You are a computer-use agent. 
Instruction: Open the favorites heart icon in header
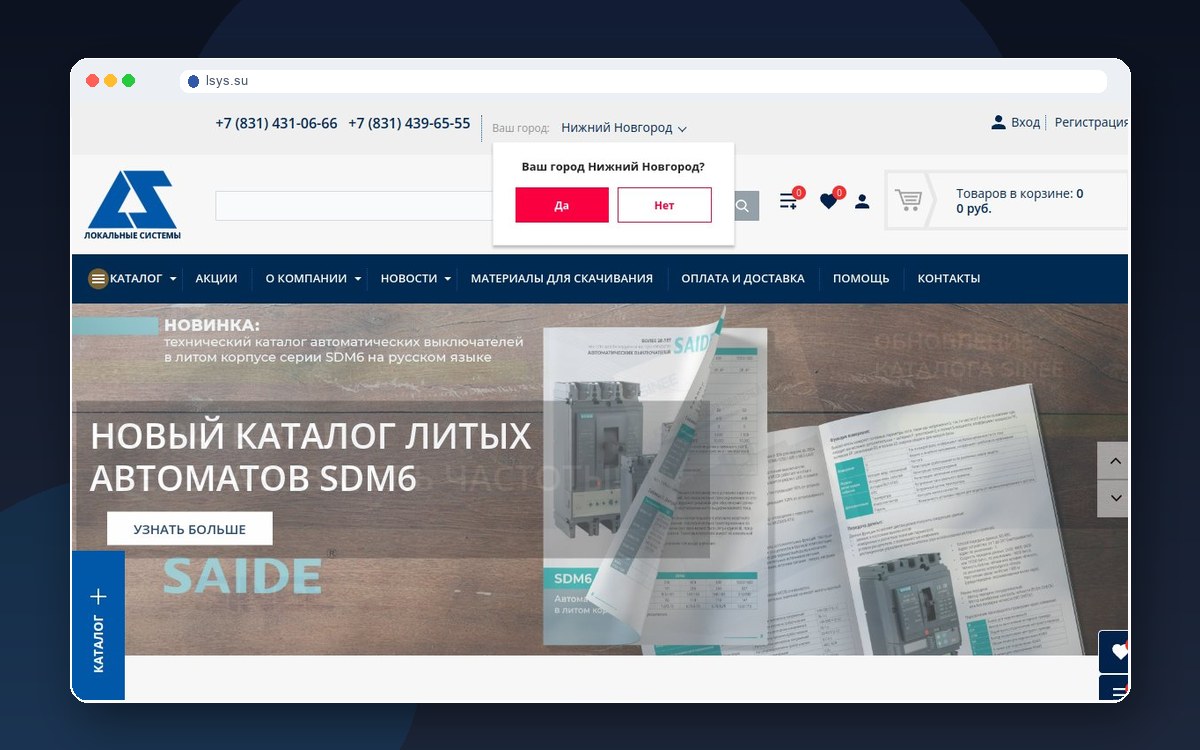click(x=828, y=201)
